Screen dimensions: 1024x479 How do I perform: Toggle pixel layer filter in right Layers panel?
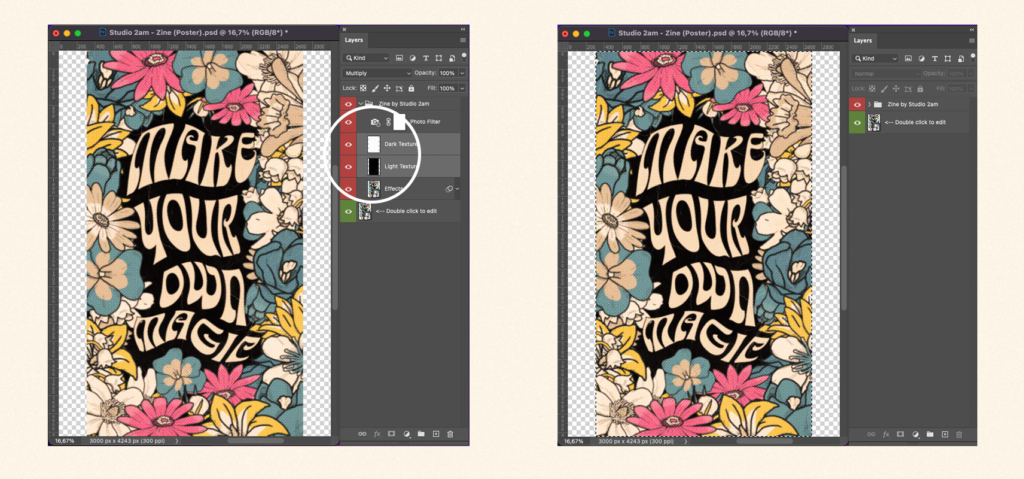click(x=908, y=58)
